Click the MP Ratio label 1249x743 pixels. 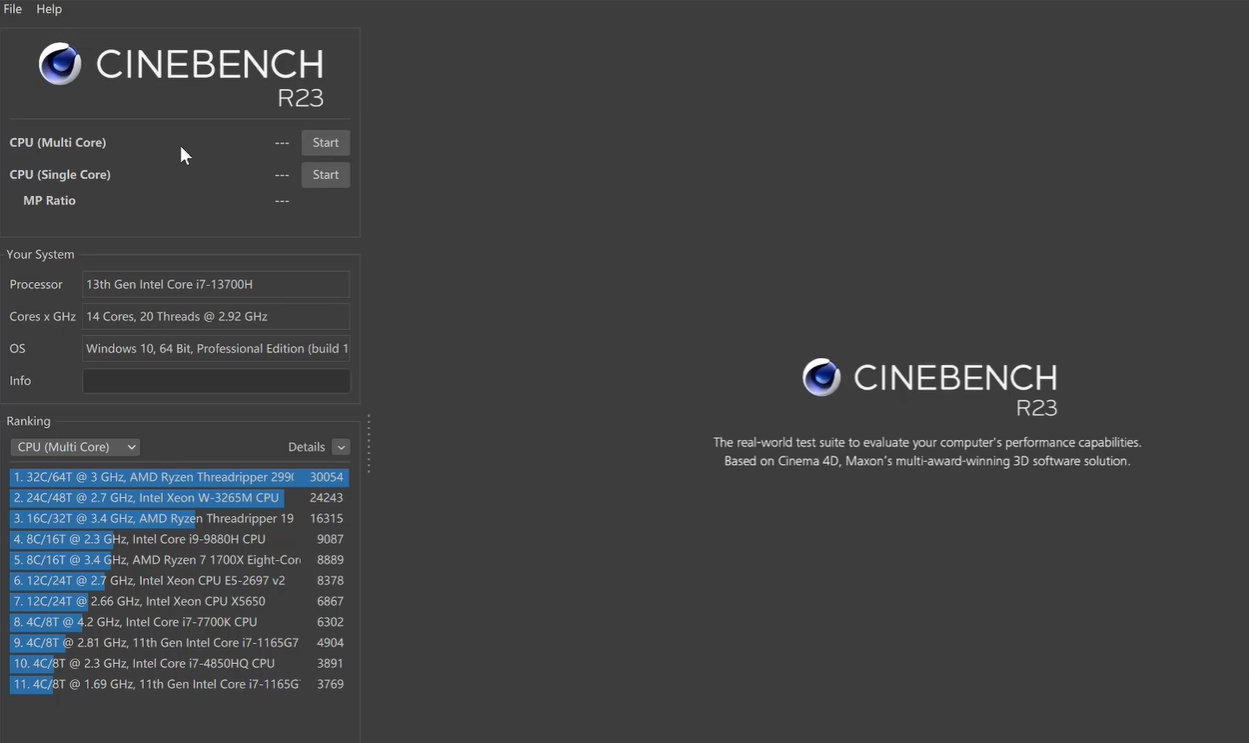click(x=49, y=201)
